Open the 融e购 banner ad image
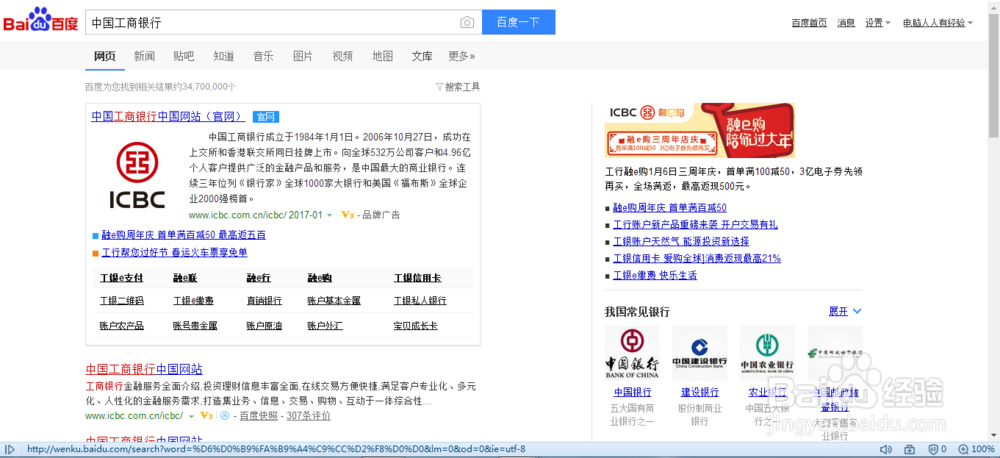The width and height of the screenshot is (1000, 458). [700, 130]
